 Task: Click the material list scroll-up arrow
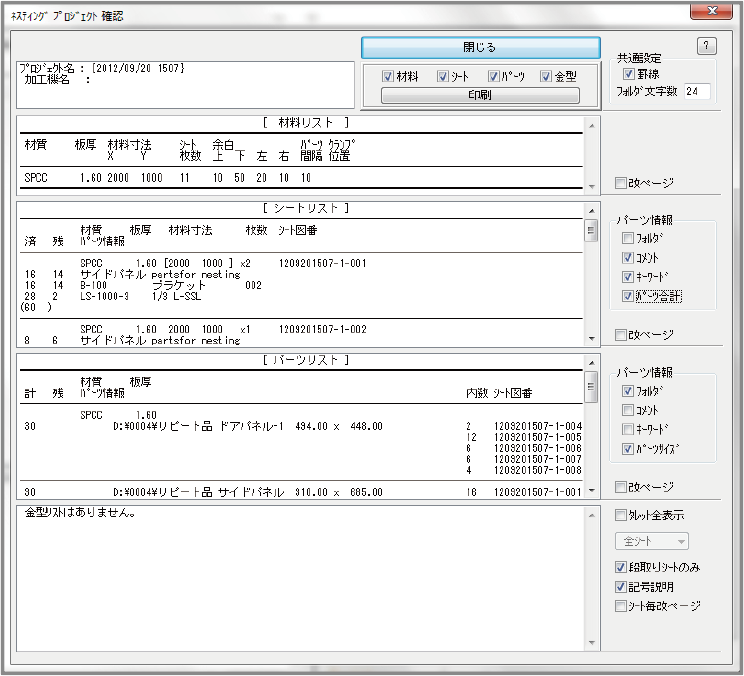[x=592, y=126]
